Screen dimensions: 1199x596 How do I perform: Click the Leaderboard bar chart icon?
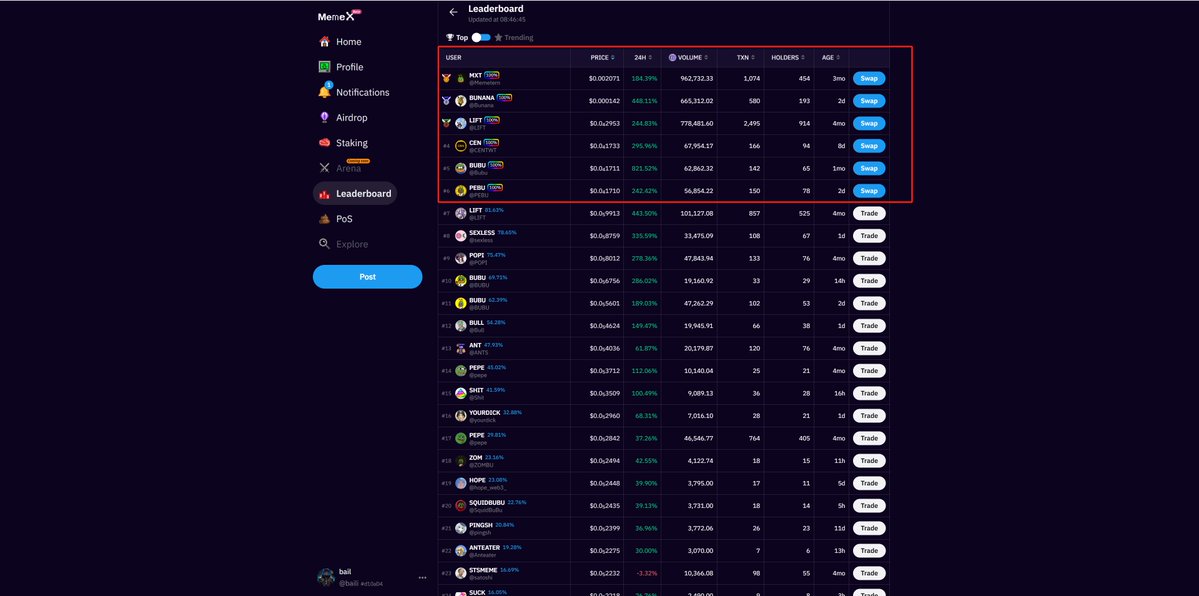pyautogui.click(x=324, y=194)
